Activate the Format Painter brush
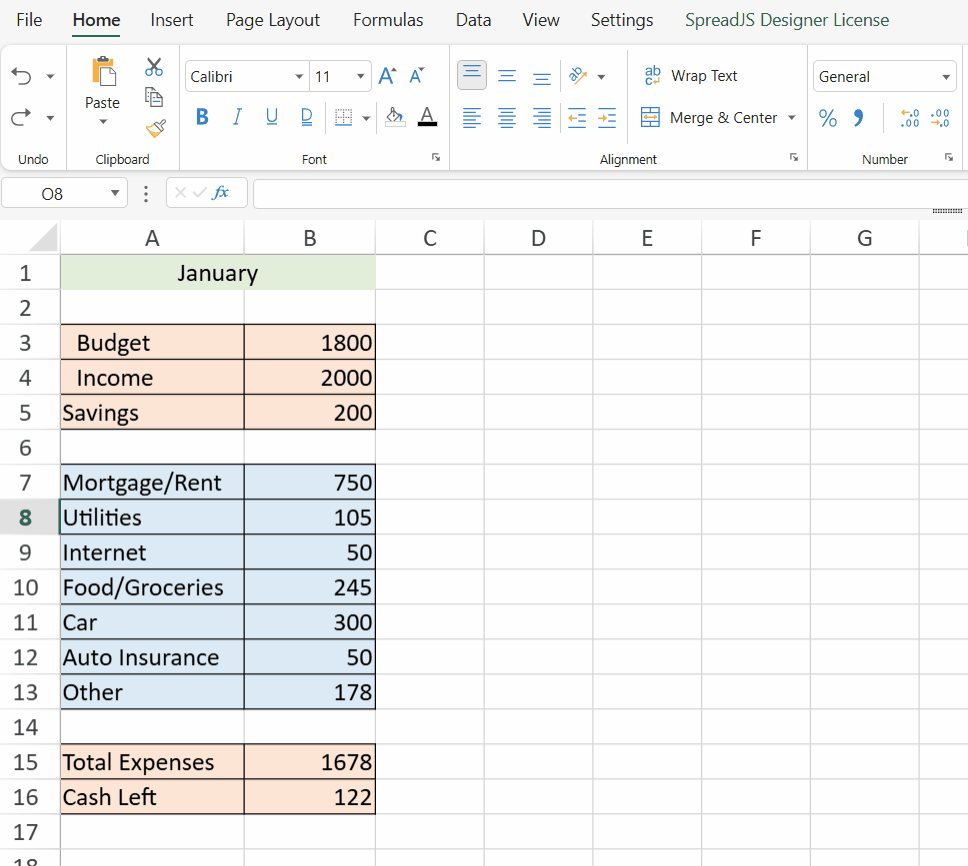The height and width of the screenshot is (866, 968). click(156, 128)
